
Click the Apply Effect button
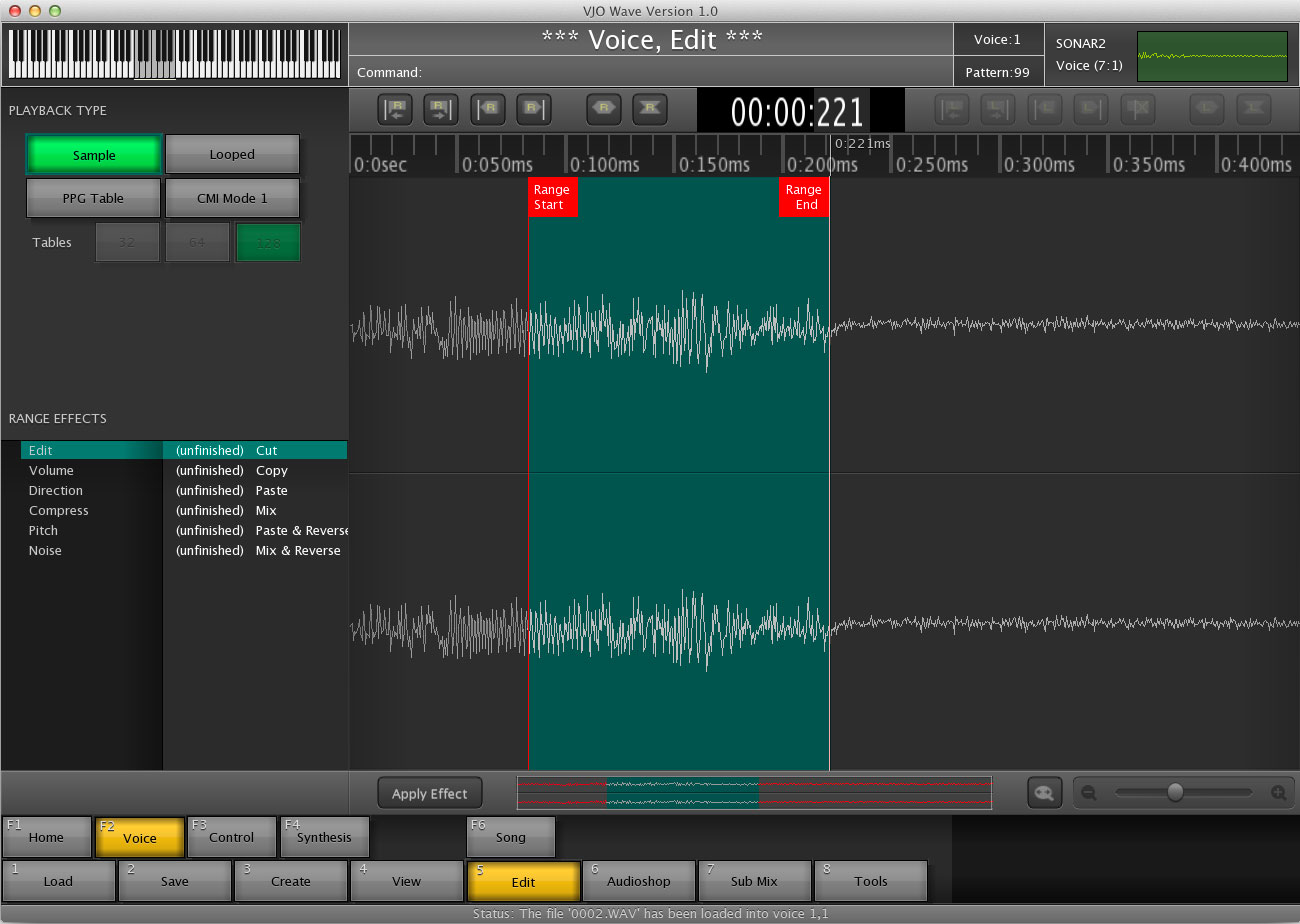point(430,793)
